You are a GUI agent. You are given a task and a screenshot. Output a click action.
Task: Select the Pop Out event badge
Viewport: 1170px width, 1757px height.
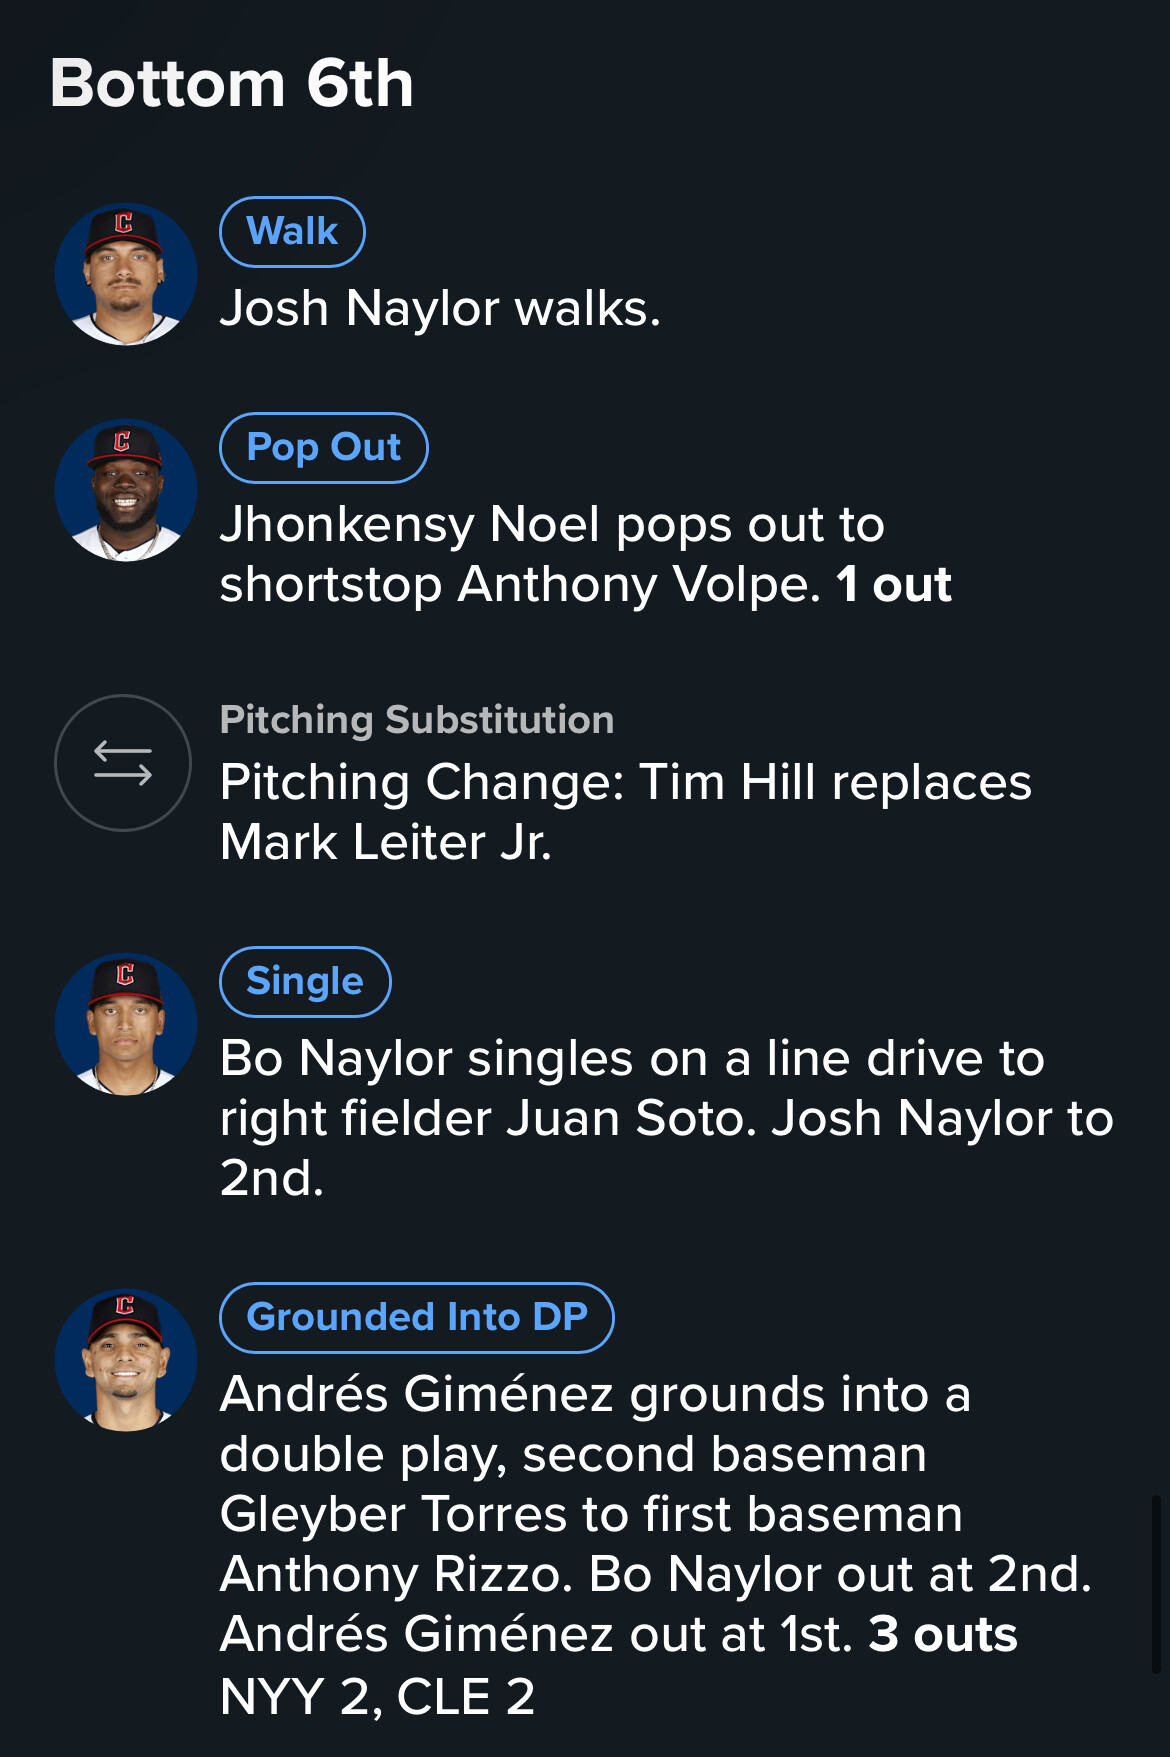point(324,448)
